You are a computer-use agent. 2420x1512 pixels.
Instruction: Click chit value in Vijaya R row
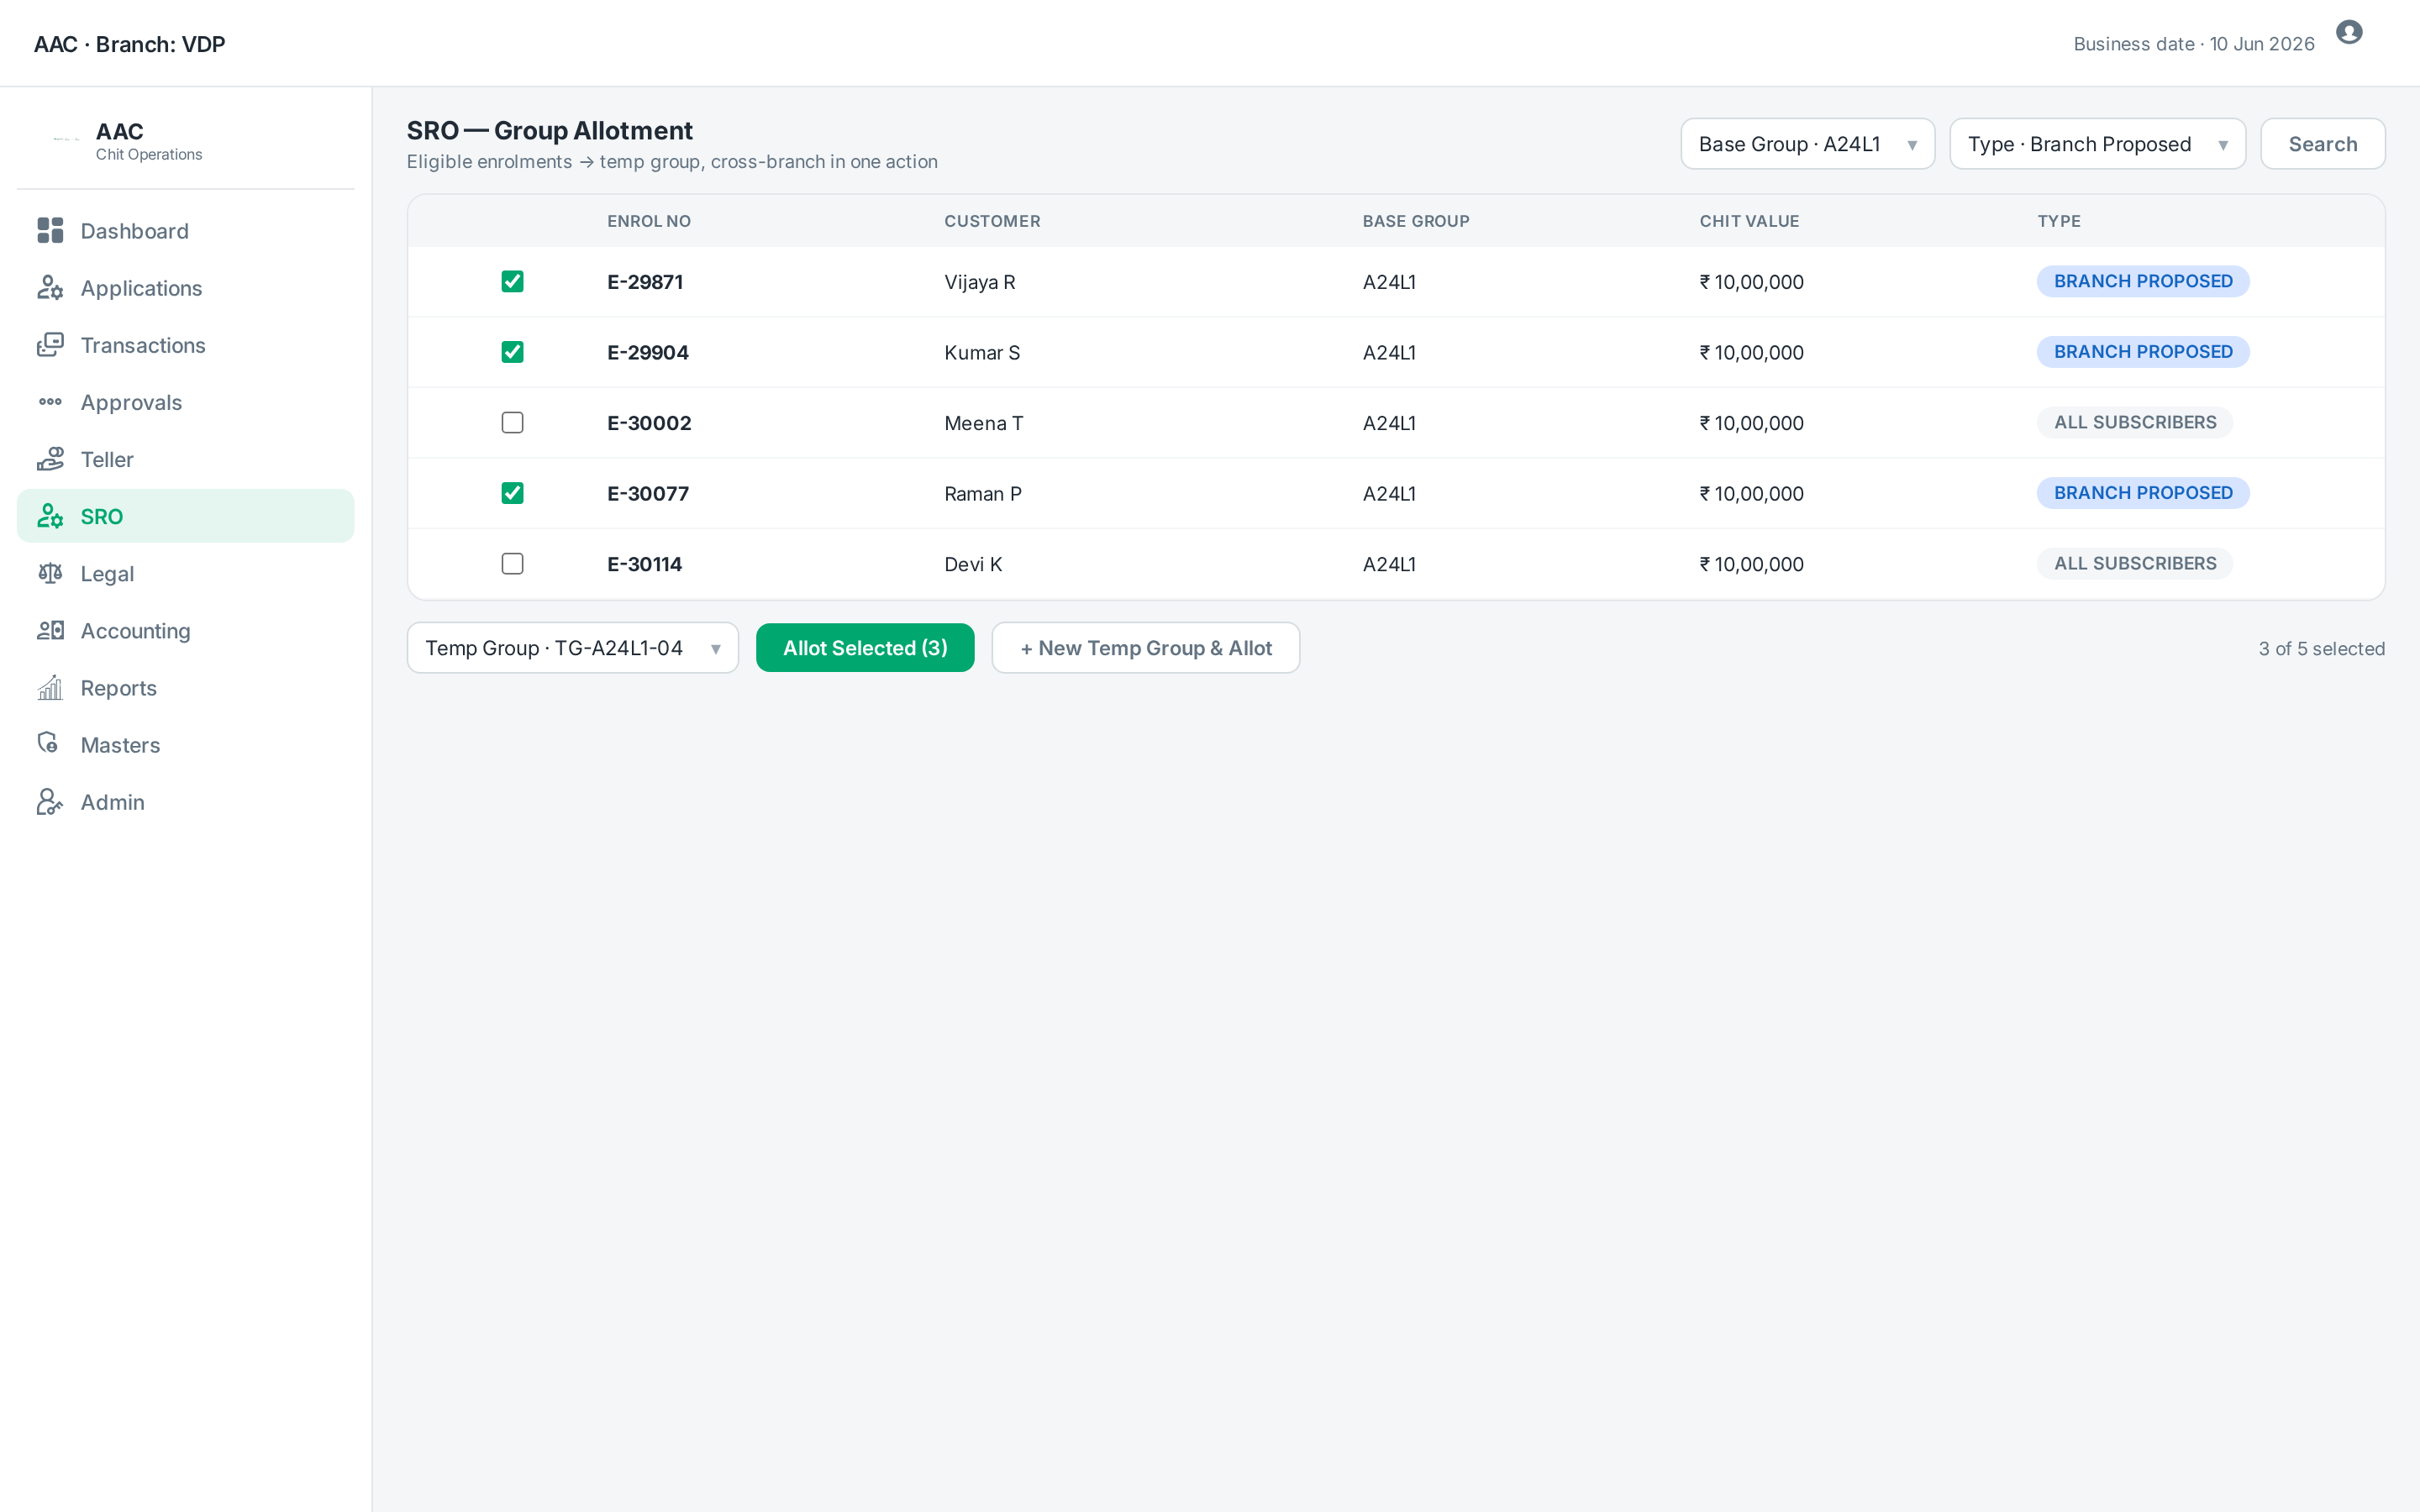coord(1751,282)
